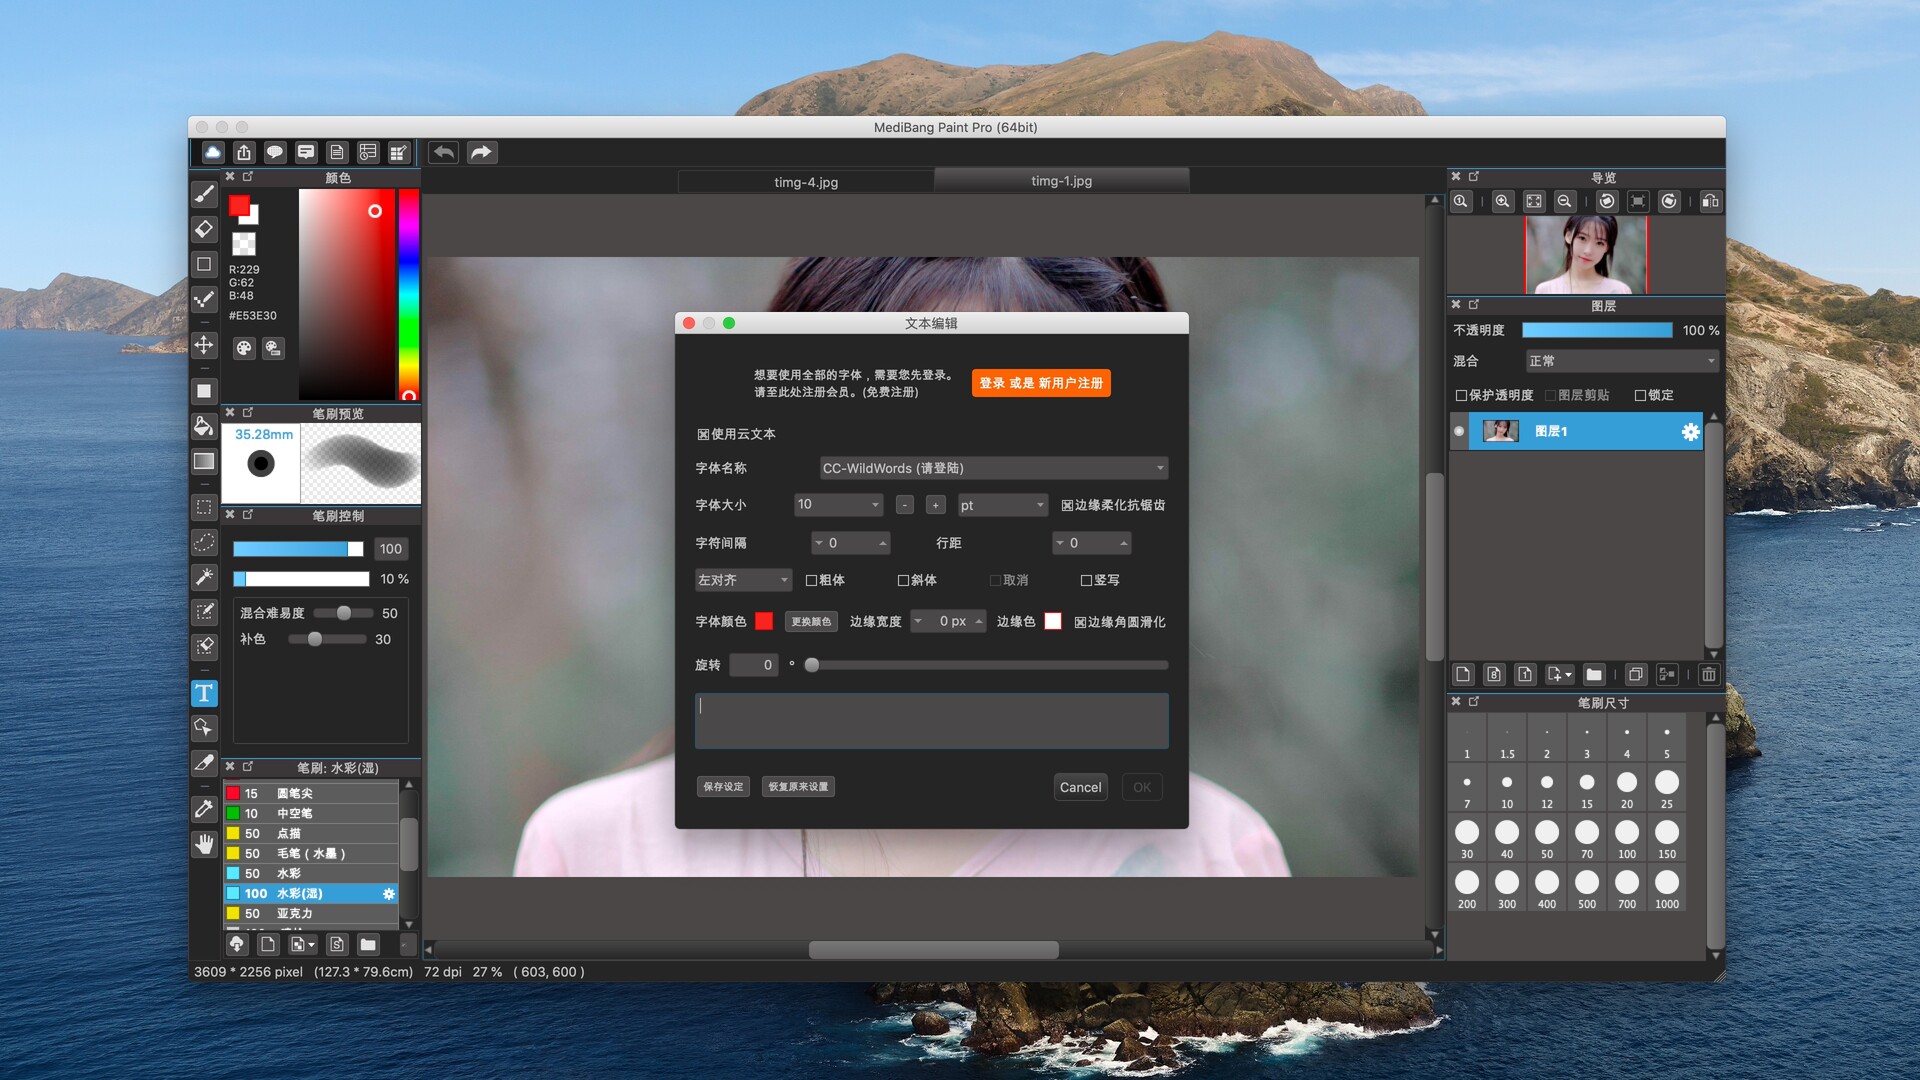Toggle visibility of 图层1 layer
1920x1080 pixels.
[1459, 431]
